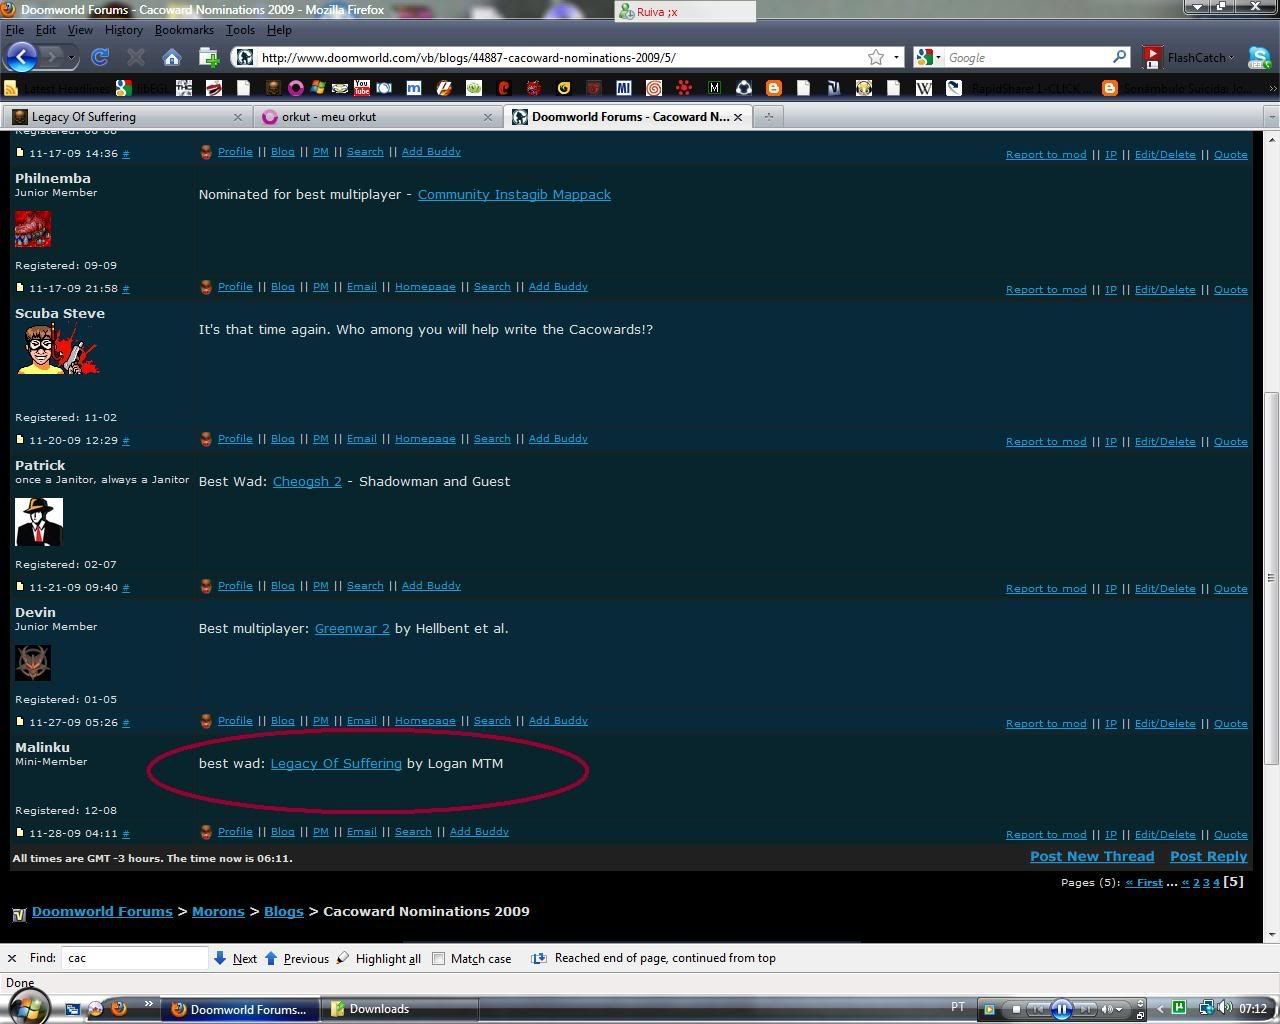Click the vertical page scrollbar thumb
The width and height of the screenshot is (1280, 1024).
click(1272, 578)
